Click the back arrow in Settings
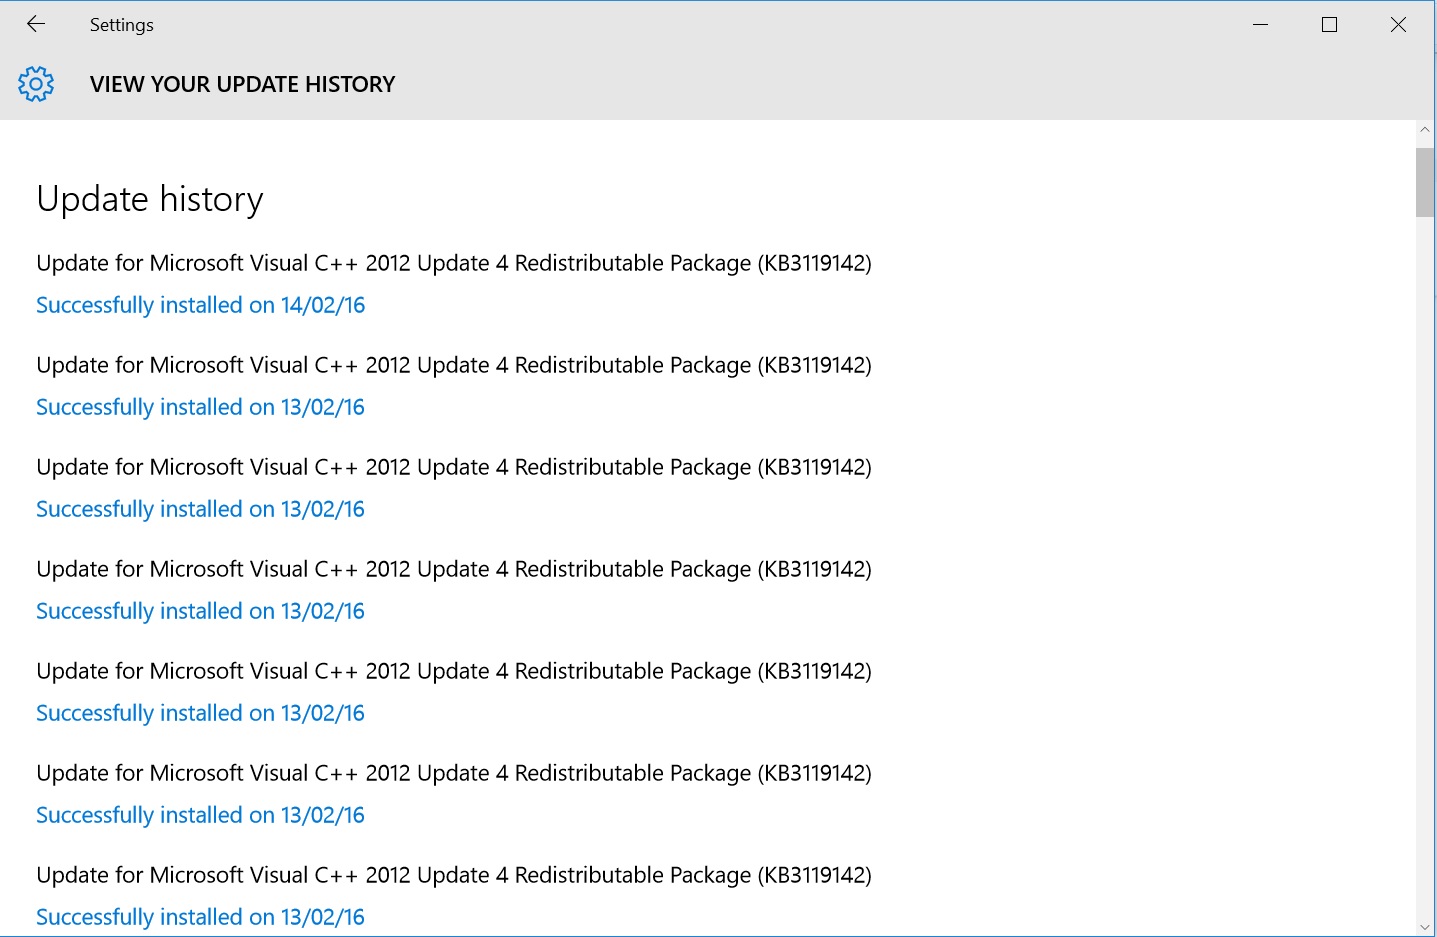 coord(36,24)
